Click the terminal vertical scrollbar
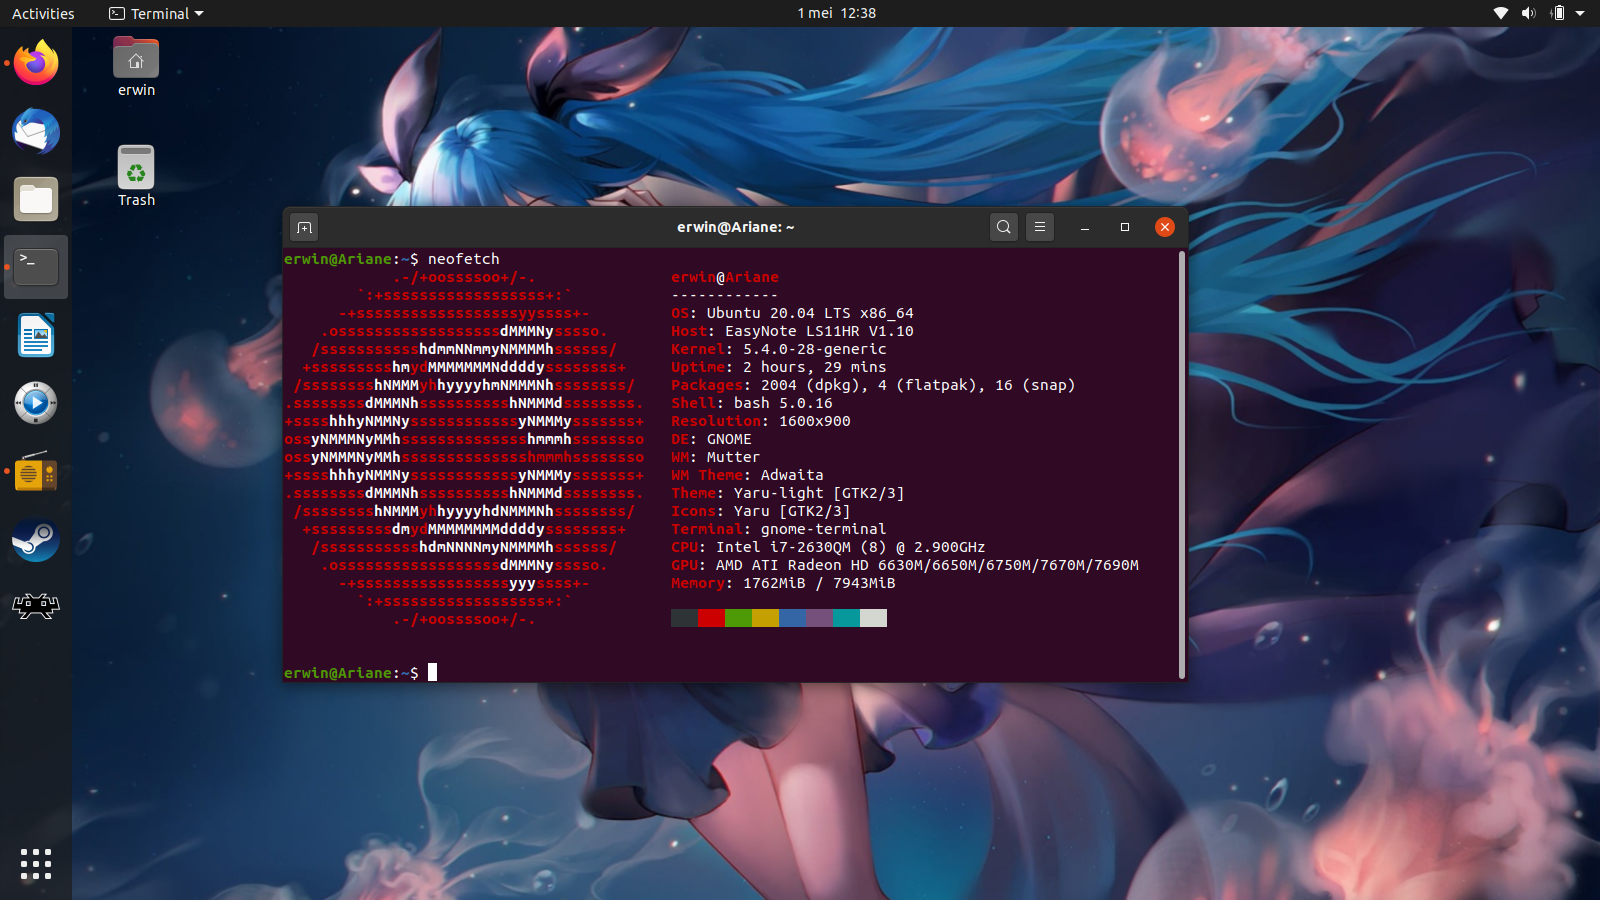Viewport: 1600px width, 900px height. (x=1182, y=464)
